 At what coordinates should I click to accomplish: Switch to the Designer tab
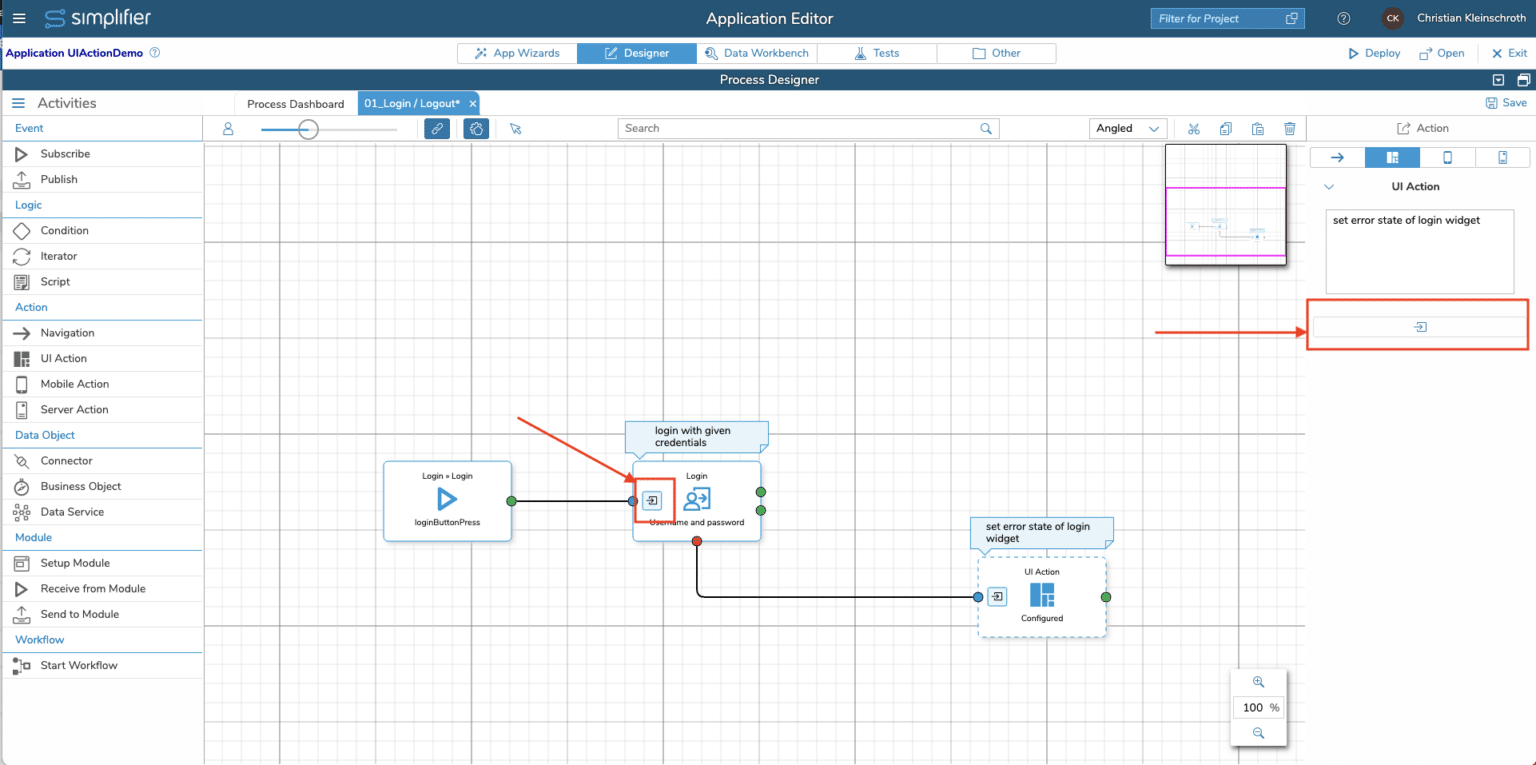click(637, 53)
